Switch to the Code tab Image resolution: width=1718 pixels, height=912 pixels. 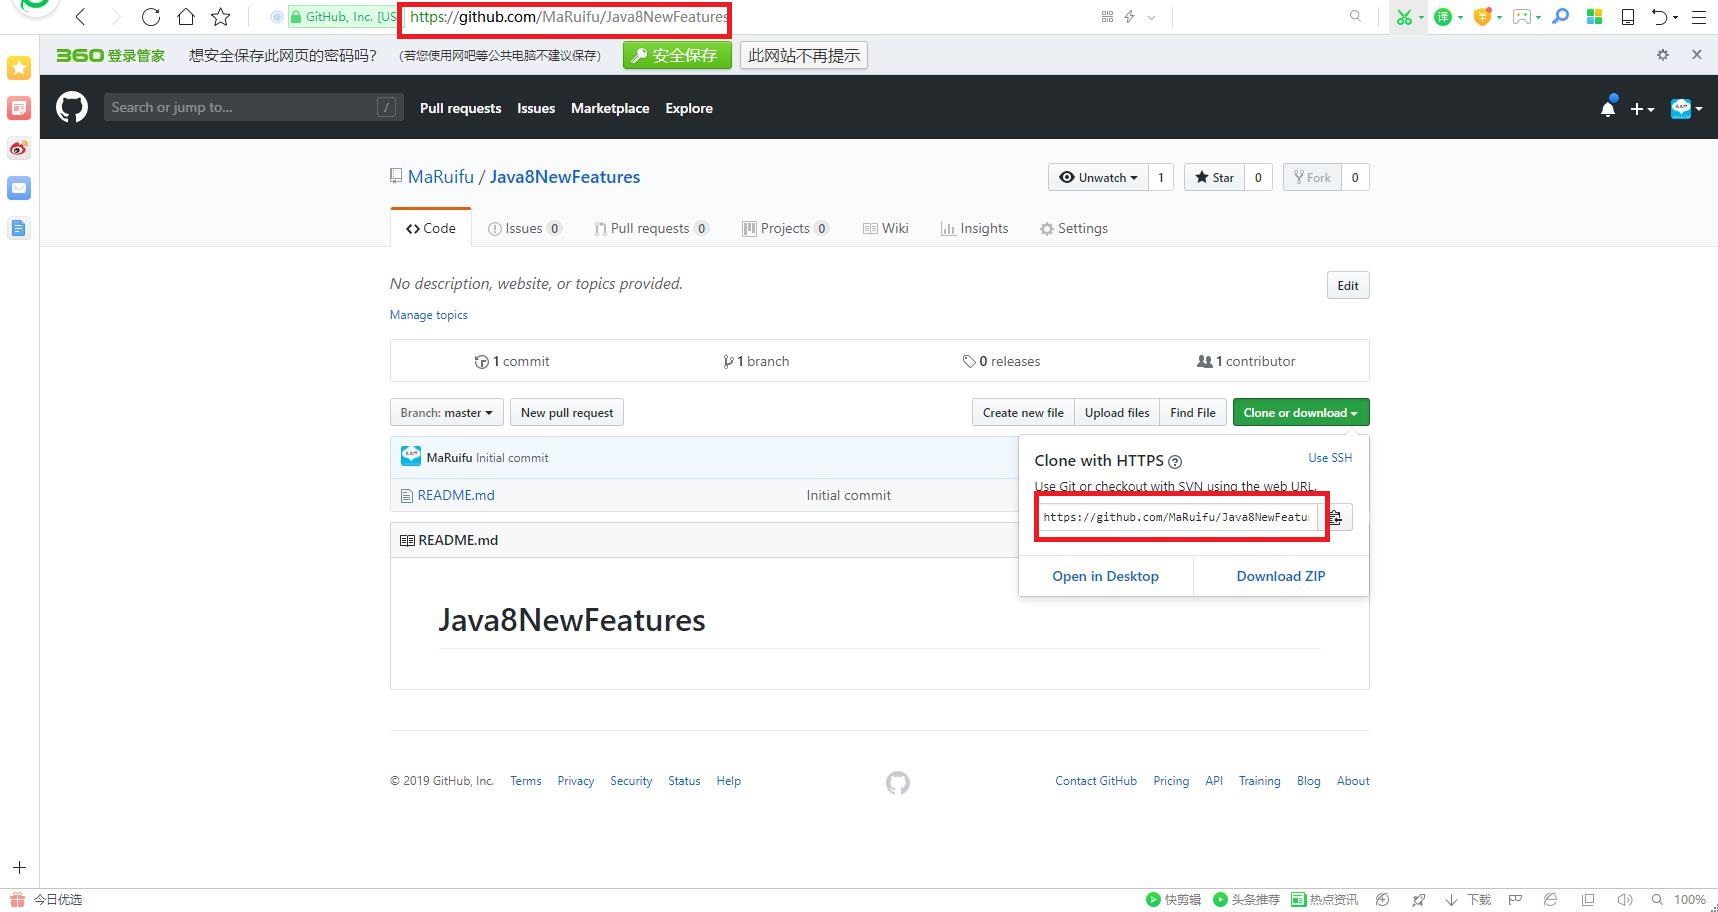point(431,228)
